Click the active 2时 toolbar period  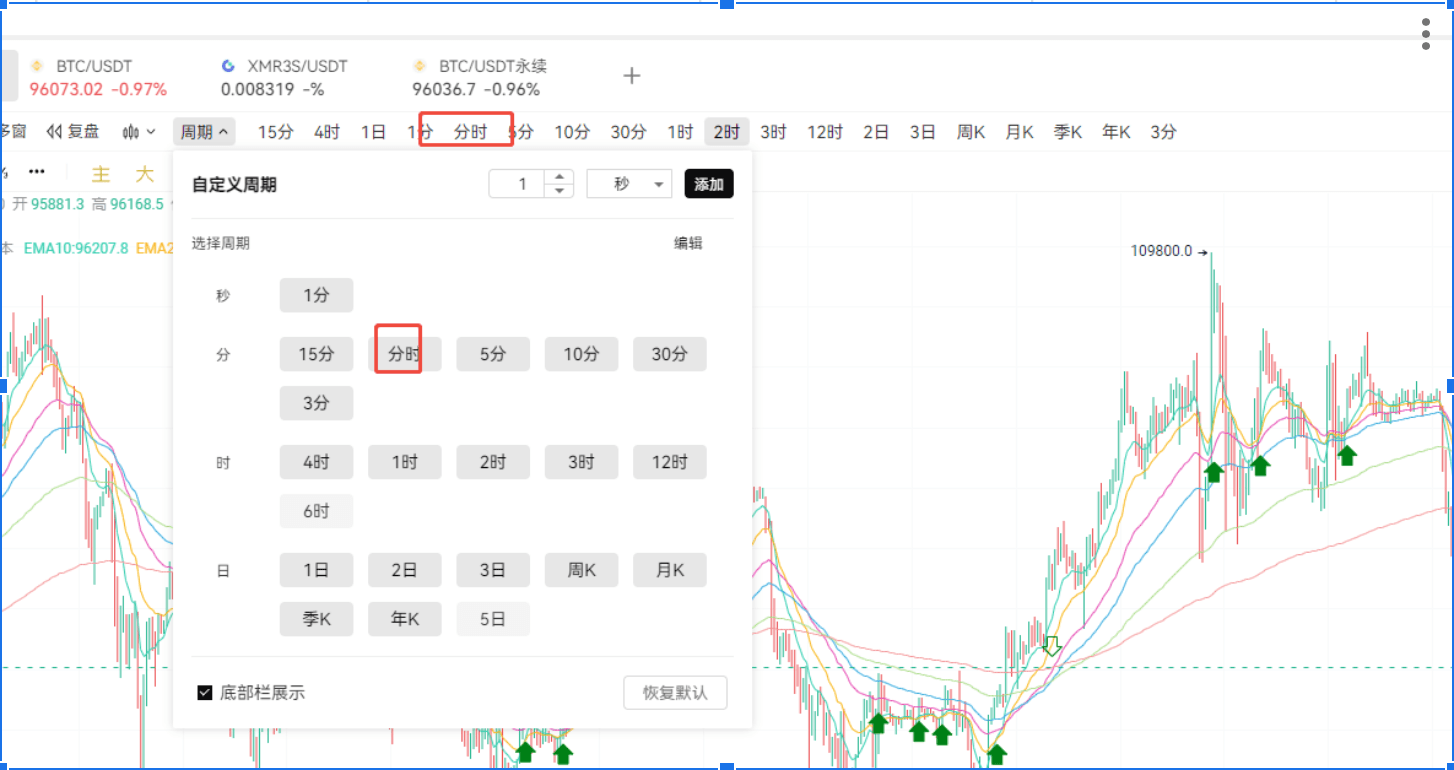tap(727, 131)
